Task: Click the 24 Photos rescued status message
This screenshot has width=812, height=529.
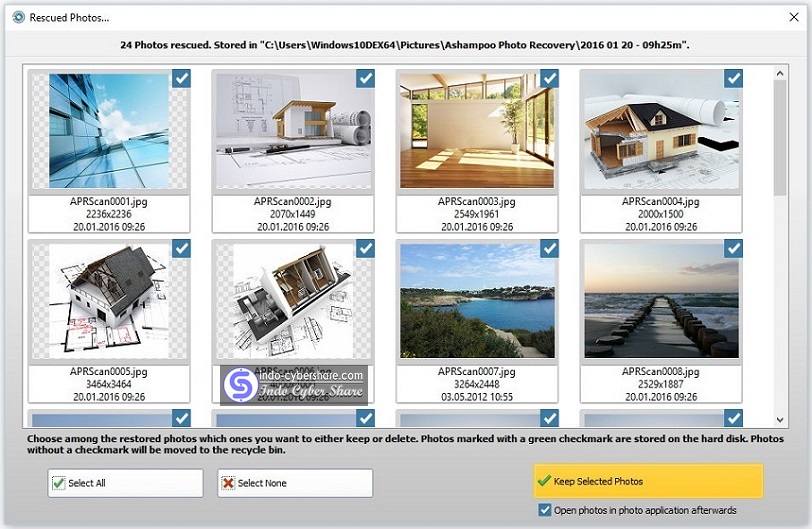Action: [405, 45]
